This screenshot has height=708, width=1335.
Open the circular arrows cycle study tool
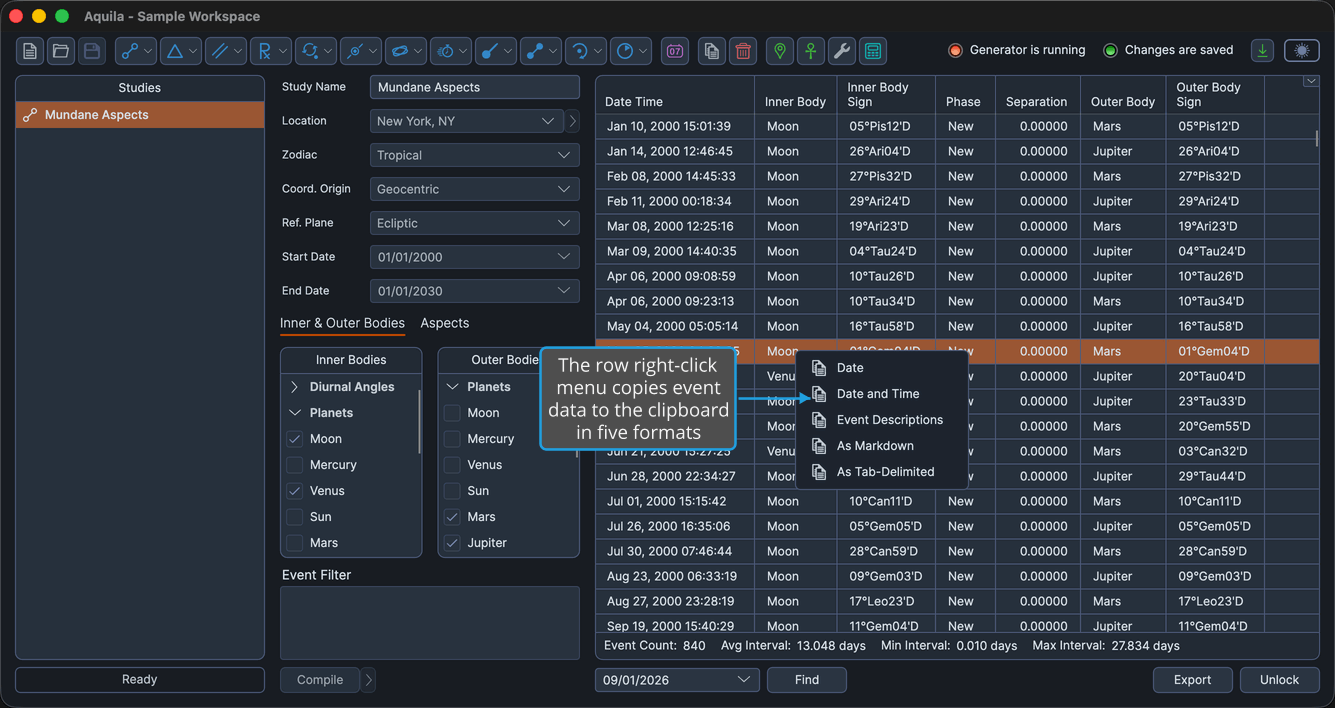tap(316, 51)
